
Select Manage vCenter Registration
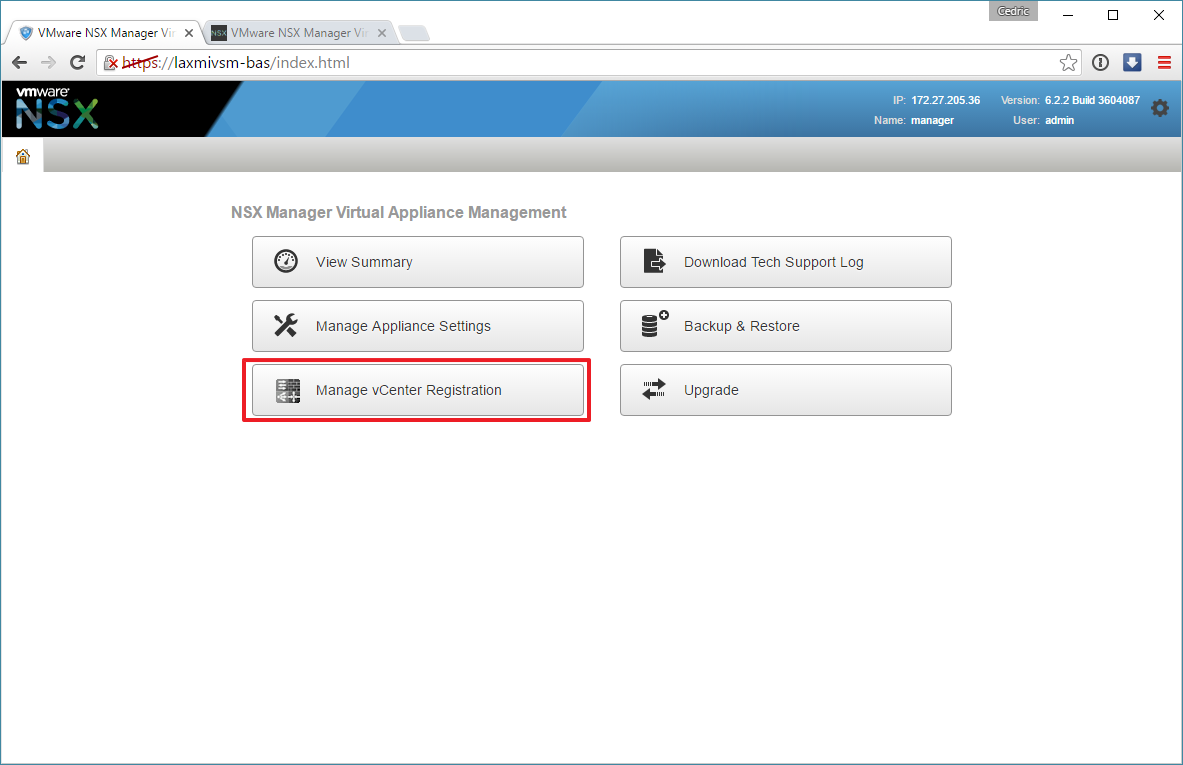click(x=417, y=390)
